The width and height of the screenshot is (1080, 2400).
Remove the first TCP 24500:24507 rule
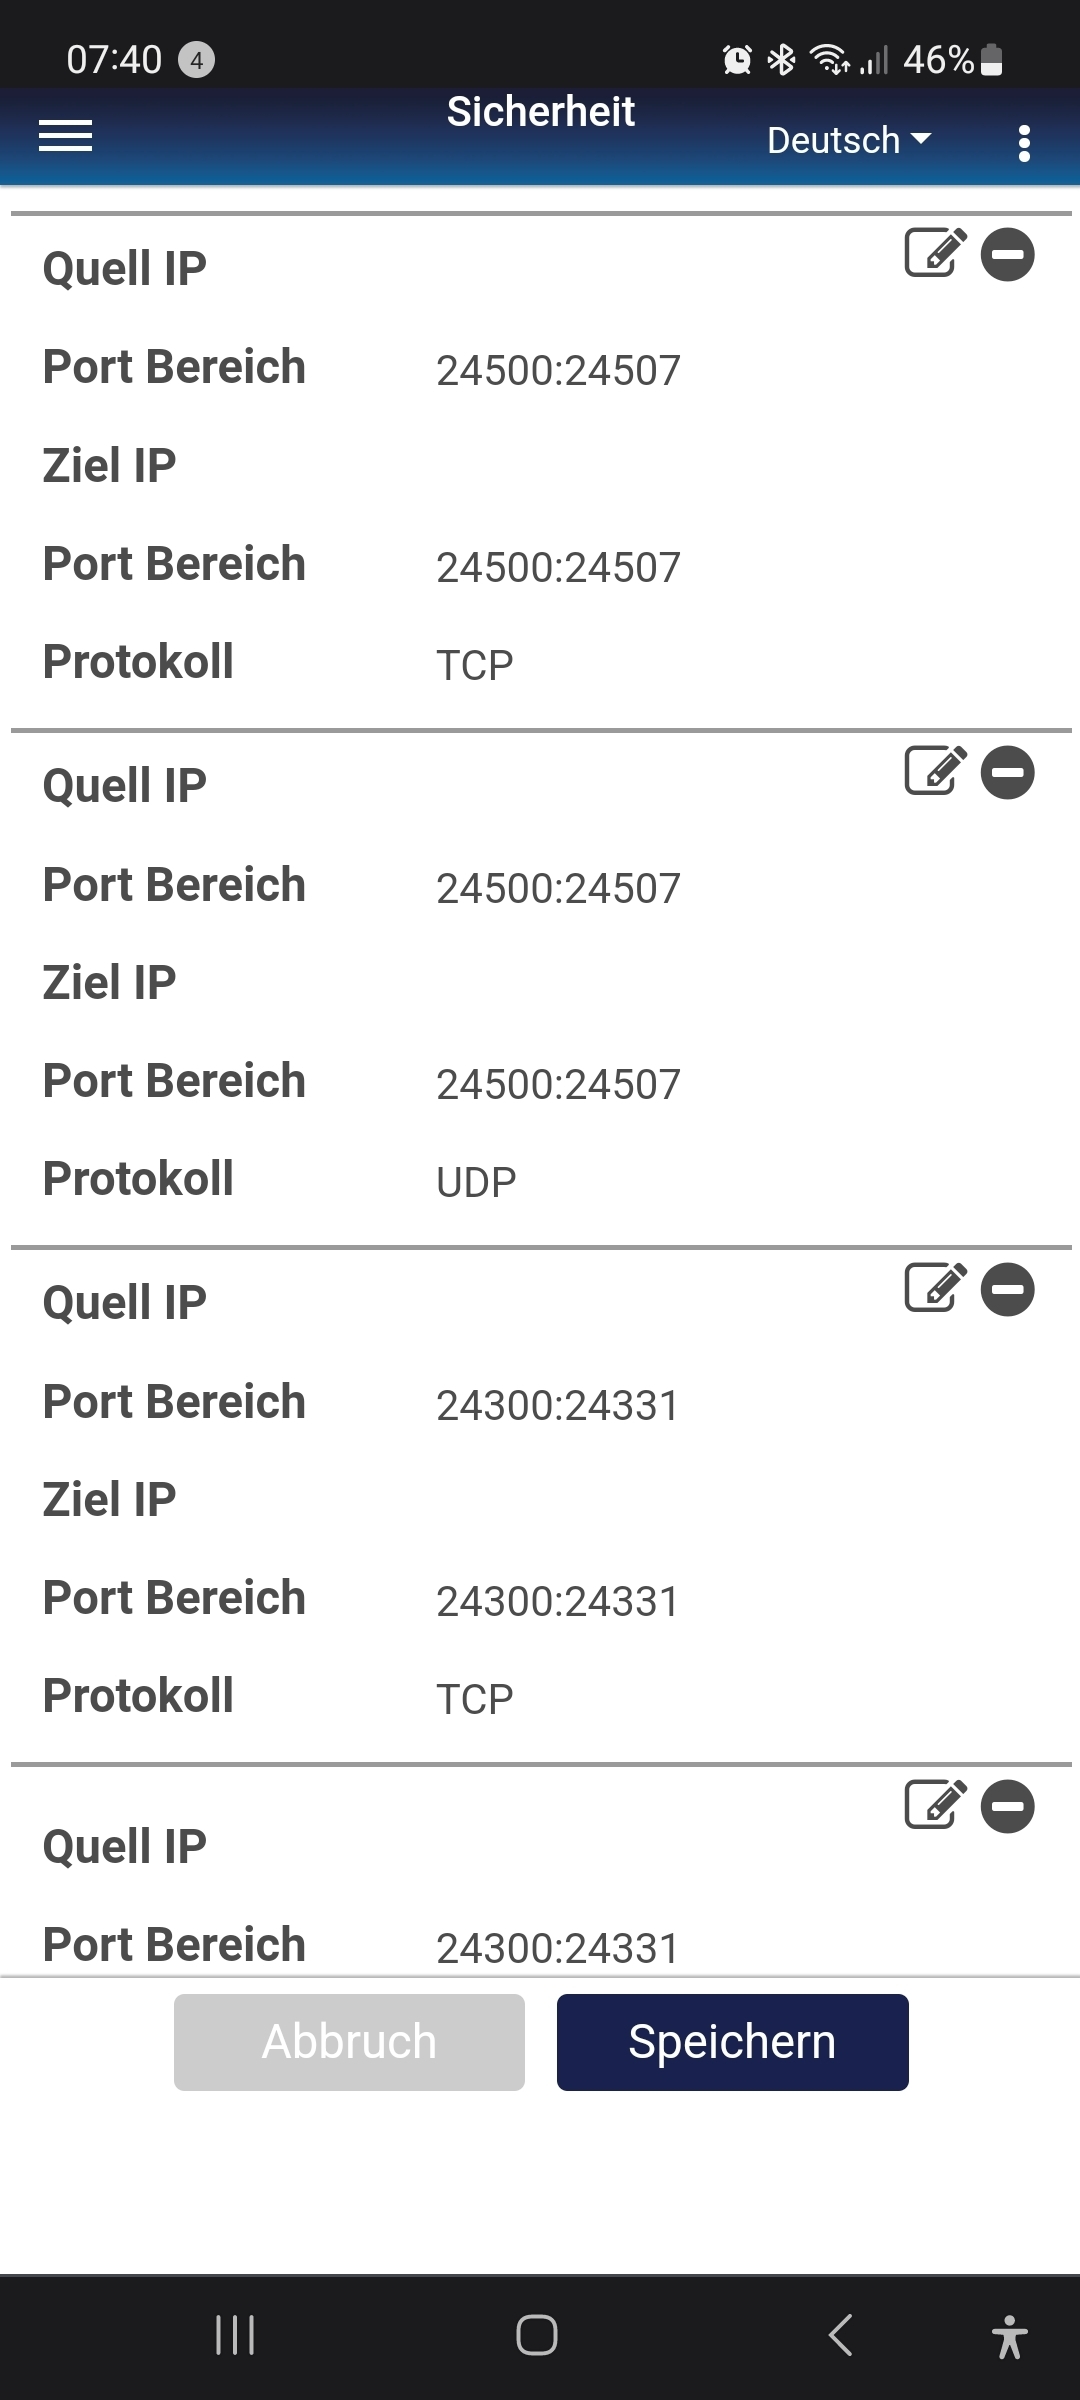point(1008,254)
